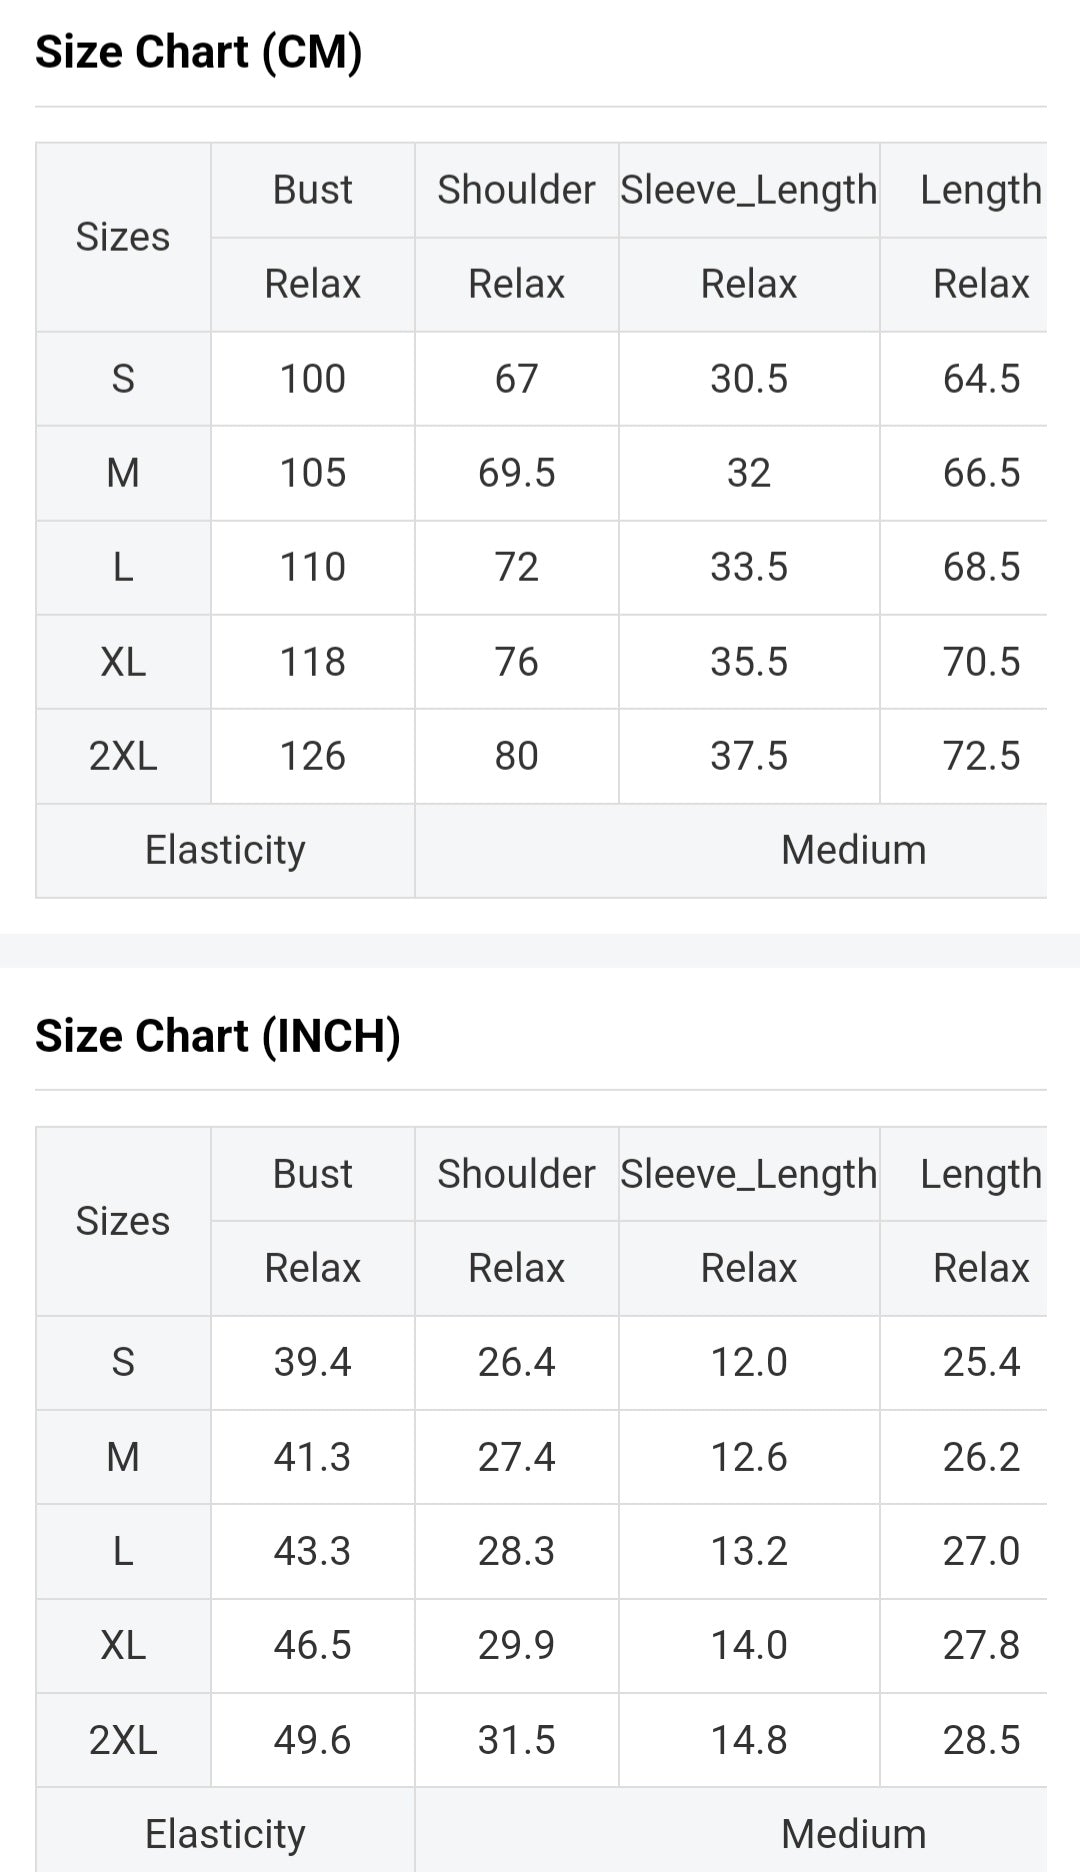Click the Elasticity label in the INCH chart
Image resolution: width=1080 pixels, height=1872 pixels.
[225, 1834]
